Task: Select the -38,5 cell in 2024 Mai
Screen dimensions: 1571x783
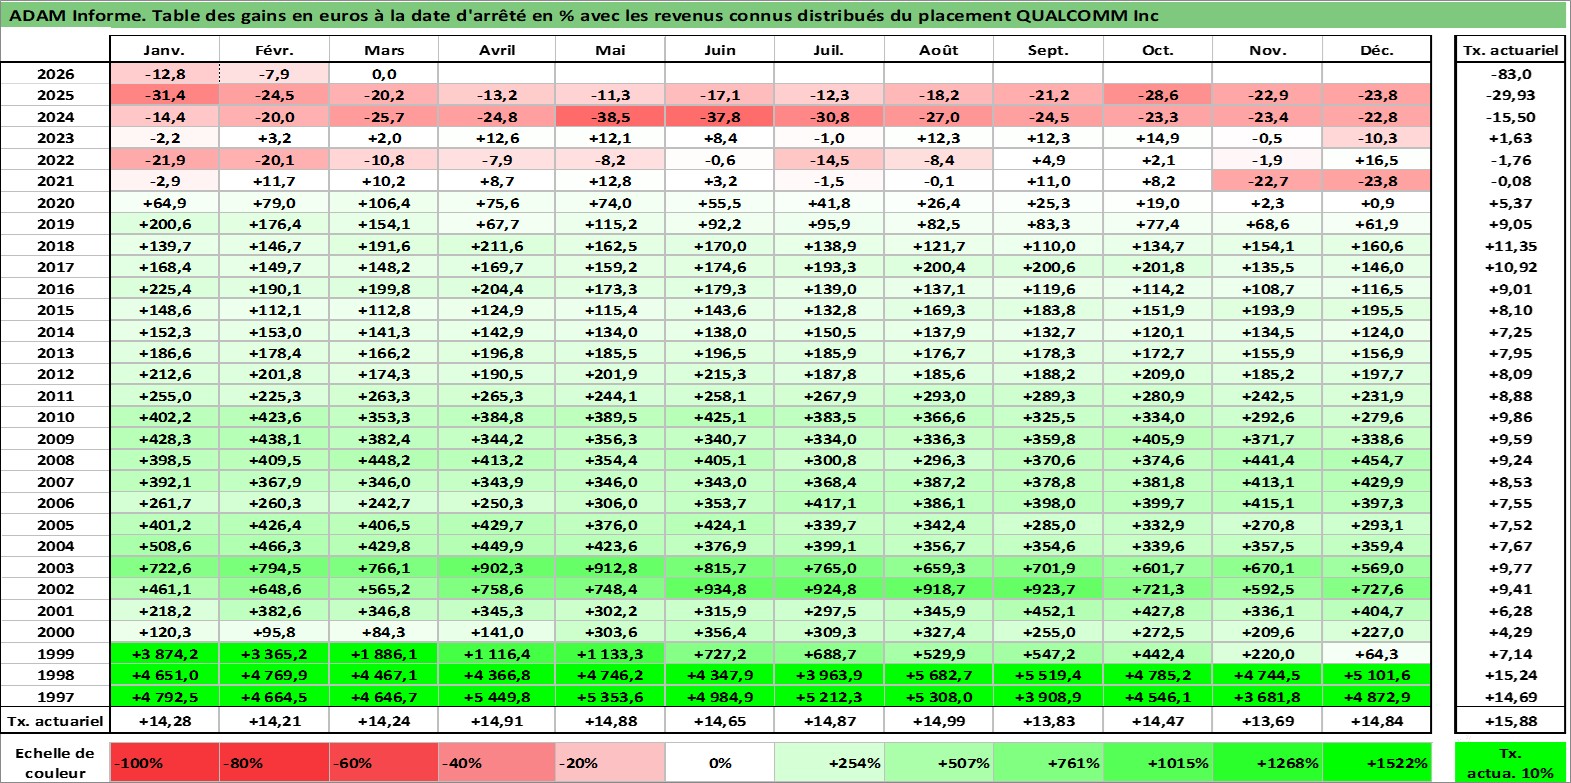Action: [610, 117]
